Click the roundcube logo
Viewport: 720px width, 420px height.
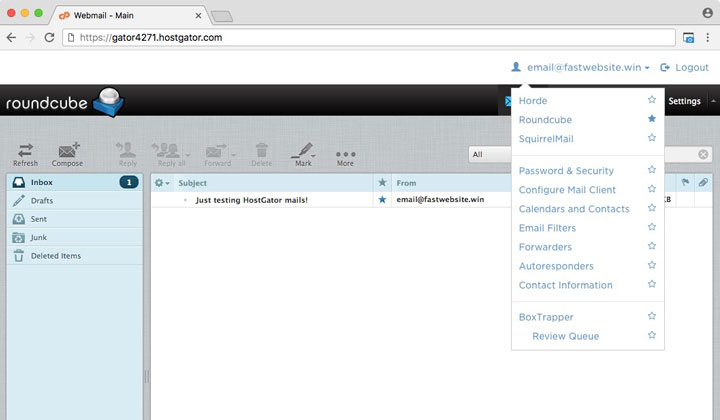tap(64, 102)
